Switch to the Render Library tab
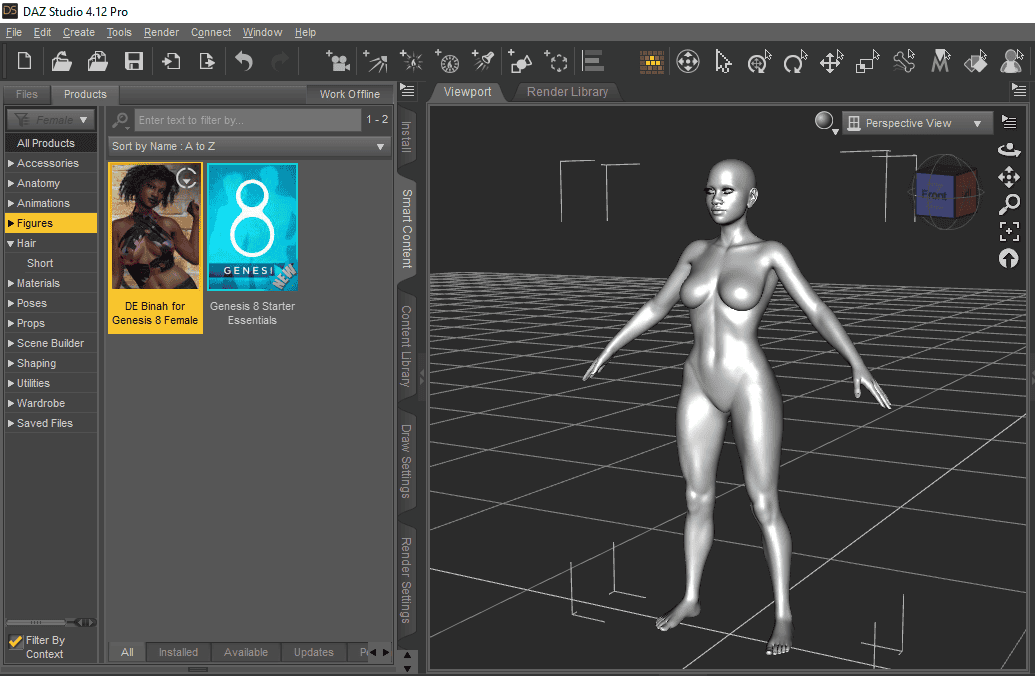The image size is (1035, 676). (x=566, y=91)
